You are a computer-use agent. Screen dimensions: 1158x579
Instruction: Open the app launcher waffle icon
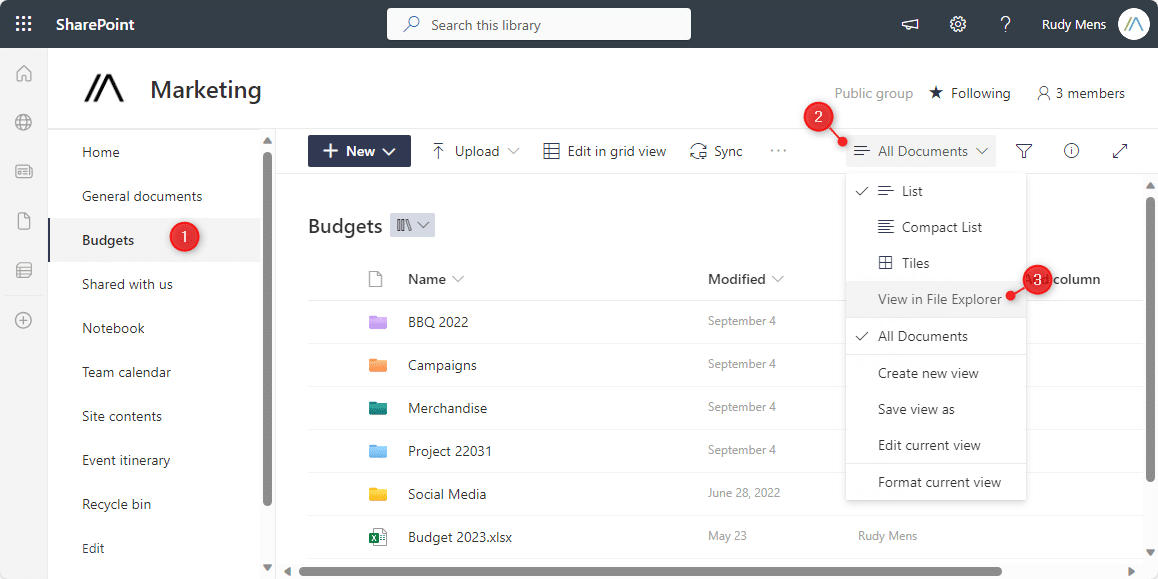click(x=24, y=24)
